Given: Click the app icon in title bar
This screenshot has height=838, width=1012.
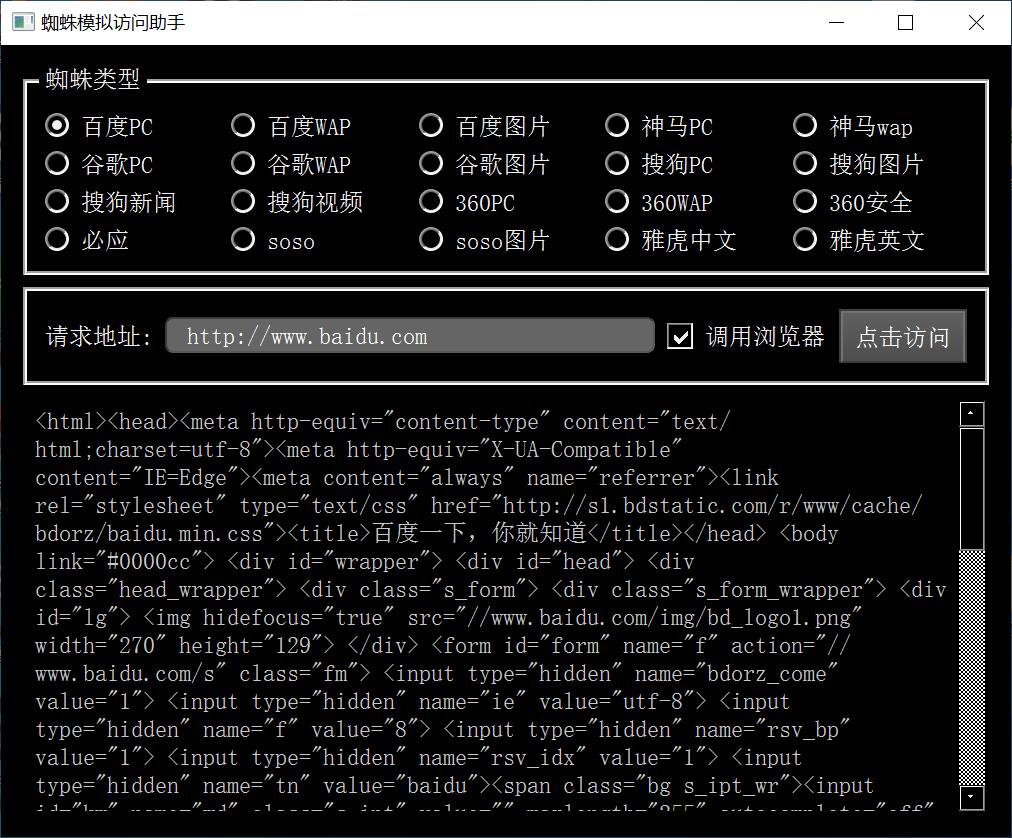Looking at the screenshot, I should (x=23, y=23).
